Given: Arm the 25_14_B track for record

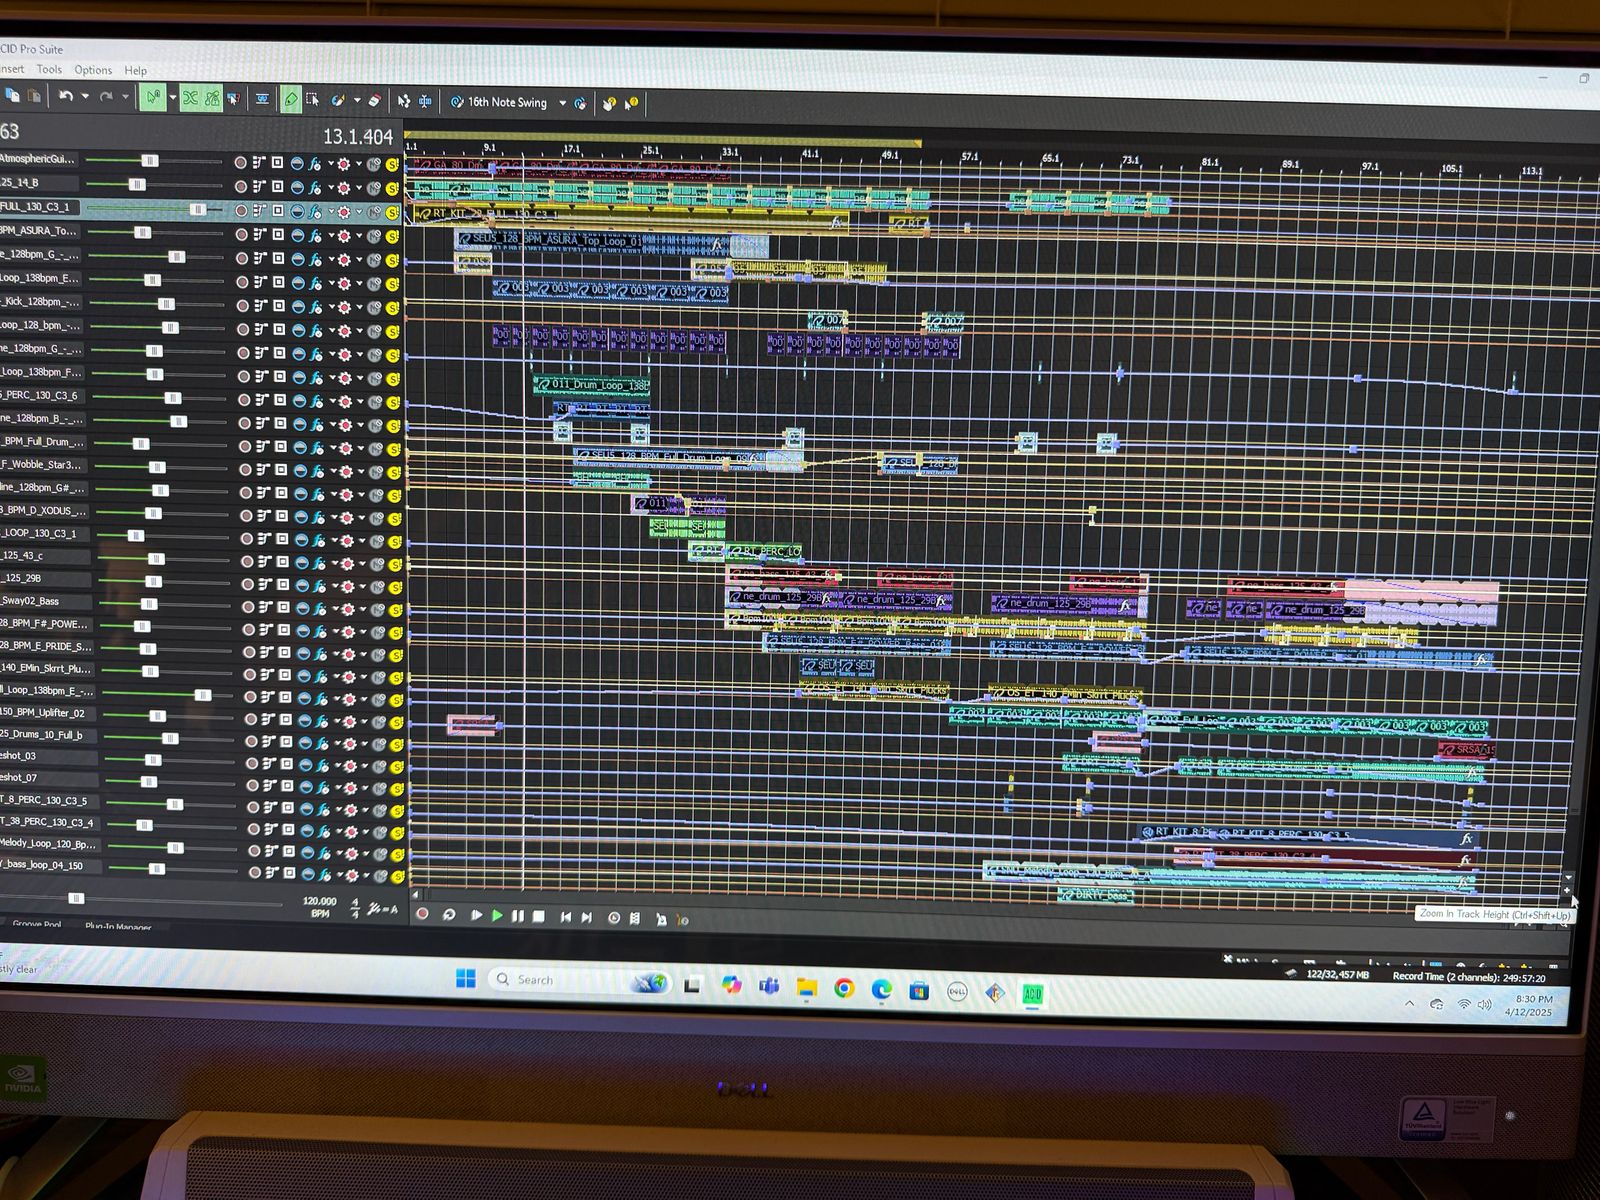Looking at the screenshot, I should (241, 187).
